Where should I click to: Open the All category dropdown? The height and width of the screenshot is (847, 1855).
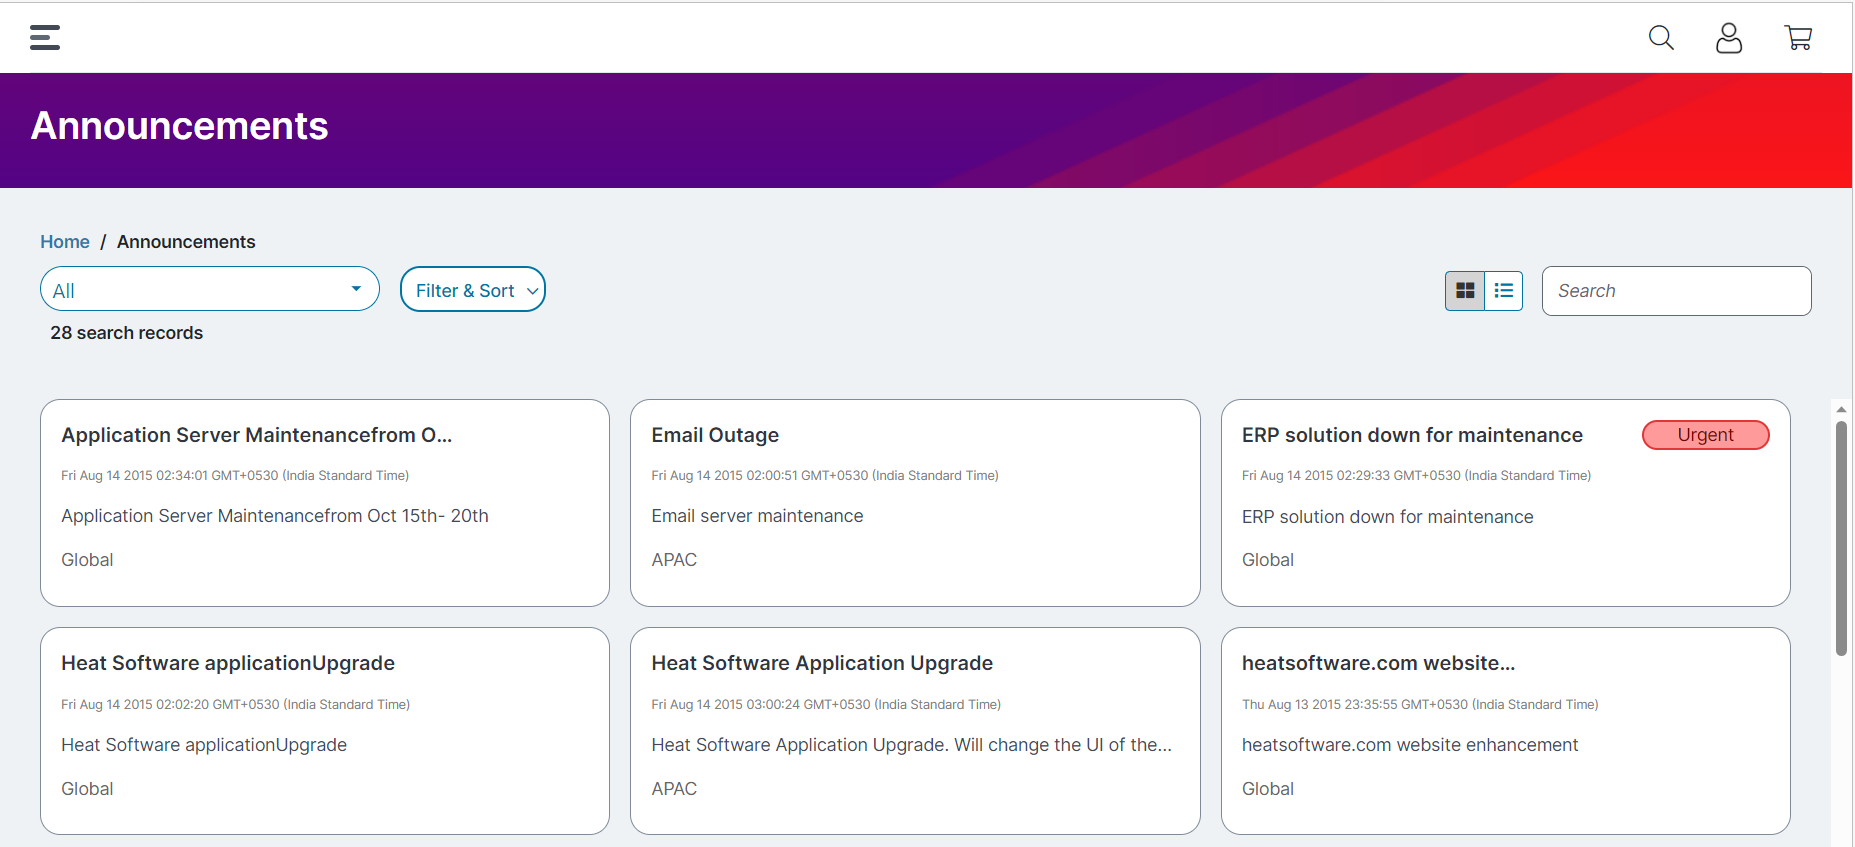[x=210, y=289]
